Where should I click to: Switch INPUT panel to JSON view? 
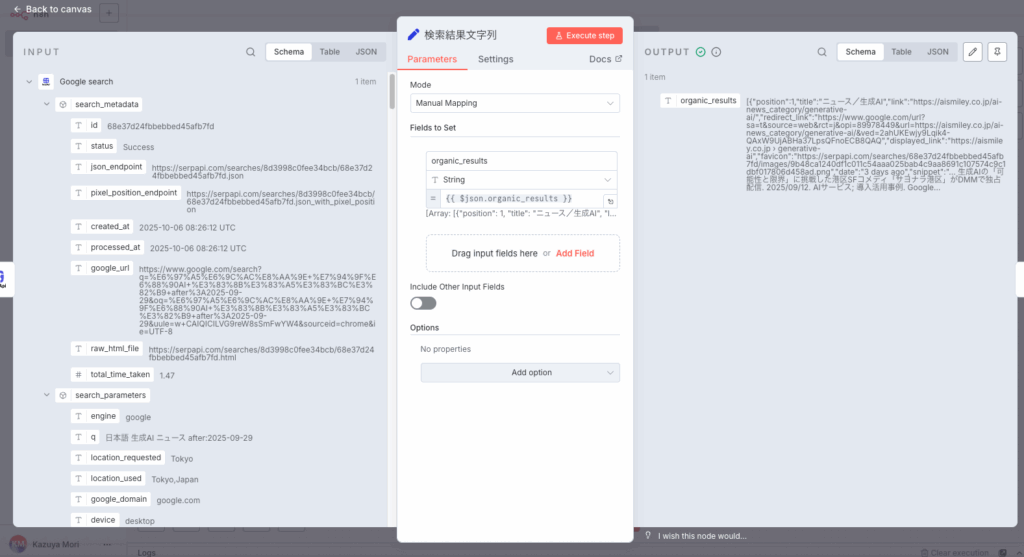coord(367,52)
